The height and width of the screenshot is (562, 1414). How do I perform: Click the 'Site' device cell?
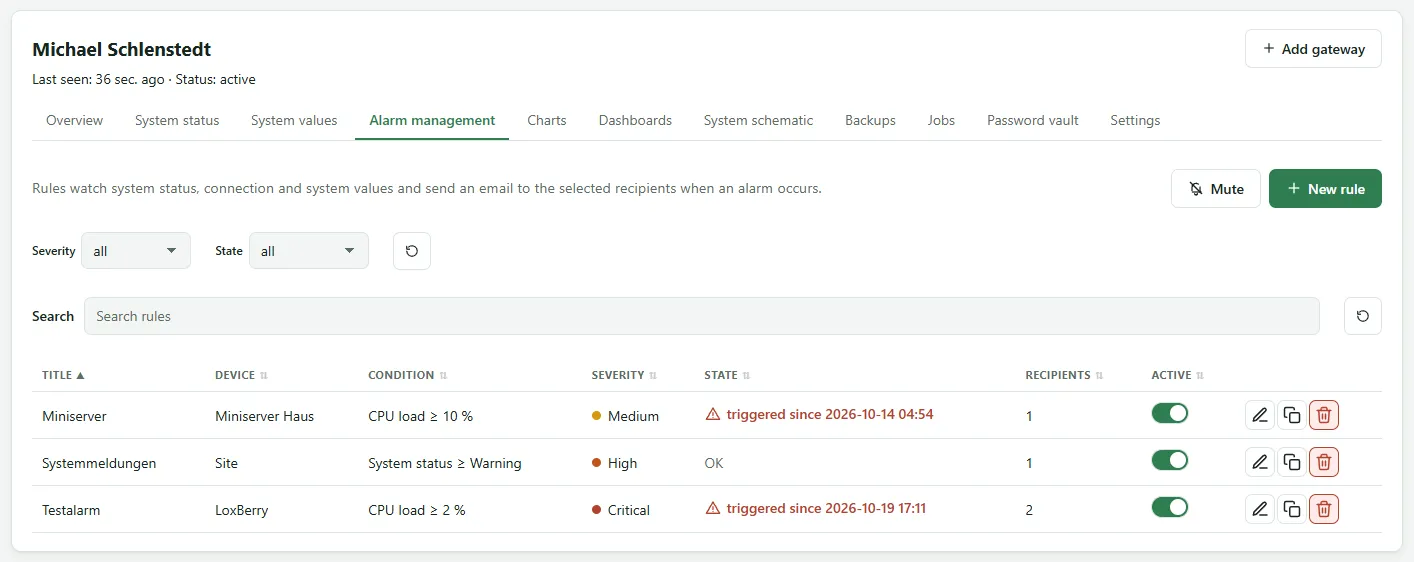[x=226, y=463]
